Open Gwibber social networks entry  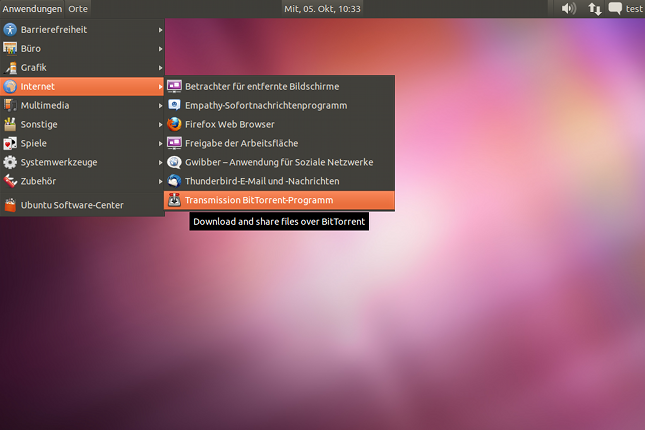[279, 162]
